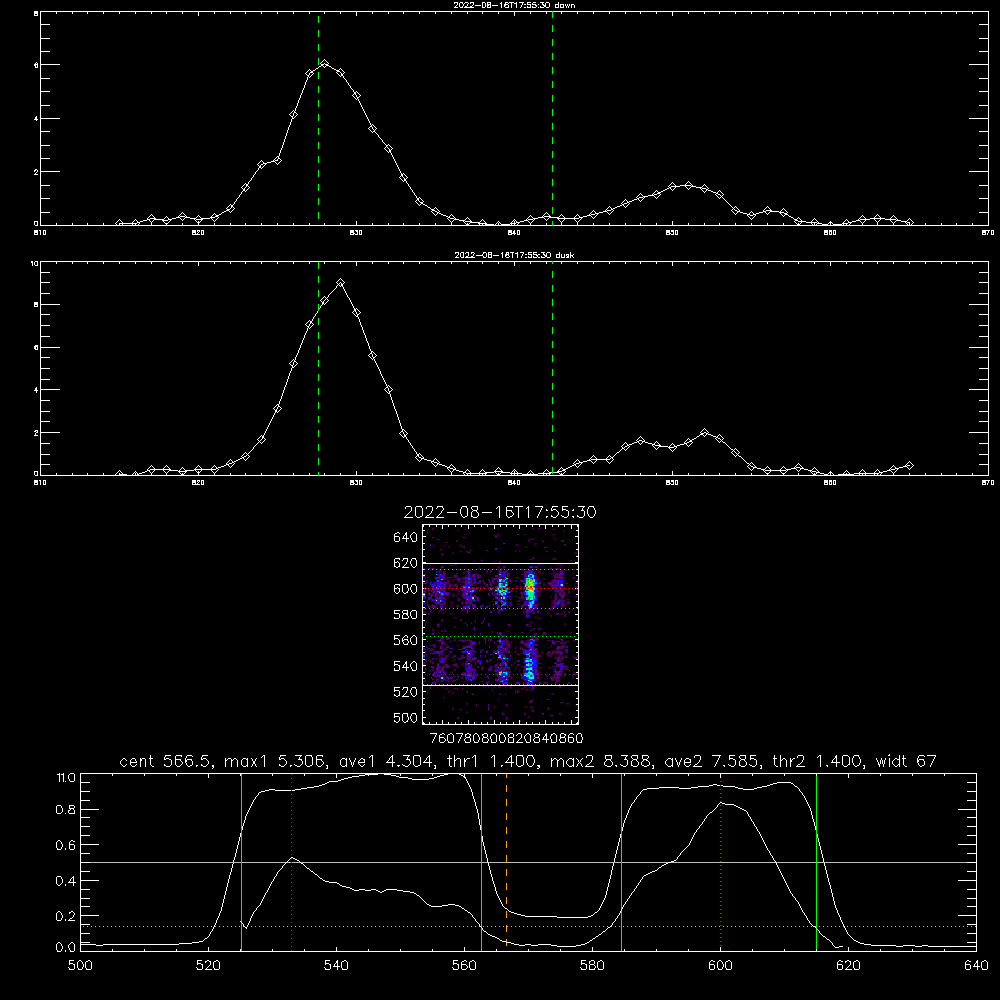Screen dimensions: 1000x1000
Task: Click the horizontal 0.5 line in bottom plot
Action: click(x=529, y=862)
